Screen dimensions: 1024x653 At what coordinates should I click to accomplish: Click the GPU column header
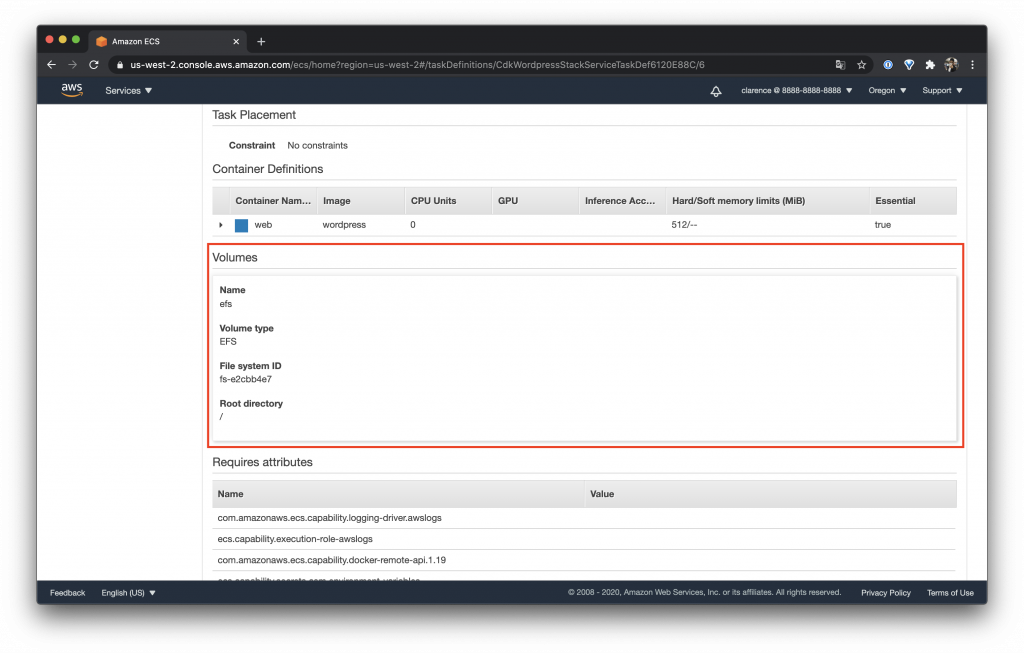tap(535, 201)
